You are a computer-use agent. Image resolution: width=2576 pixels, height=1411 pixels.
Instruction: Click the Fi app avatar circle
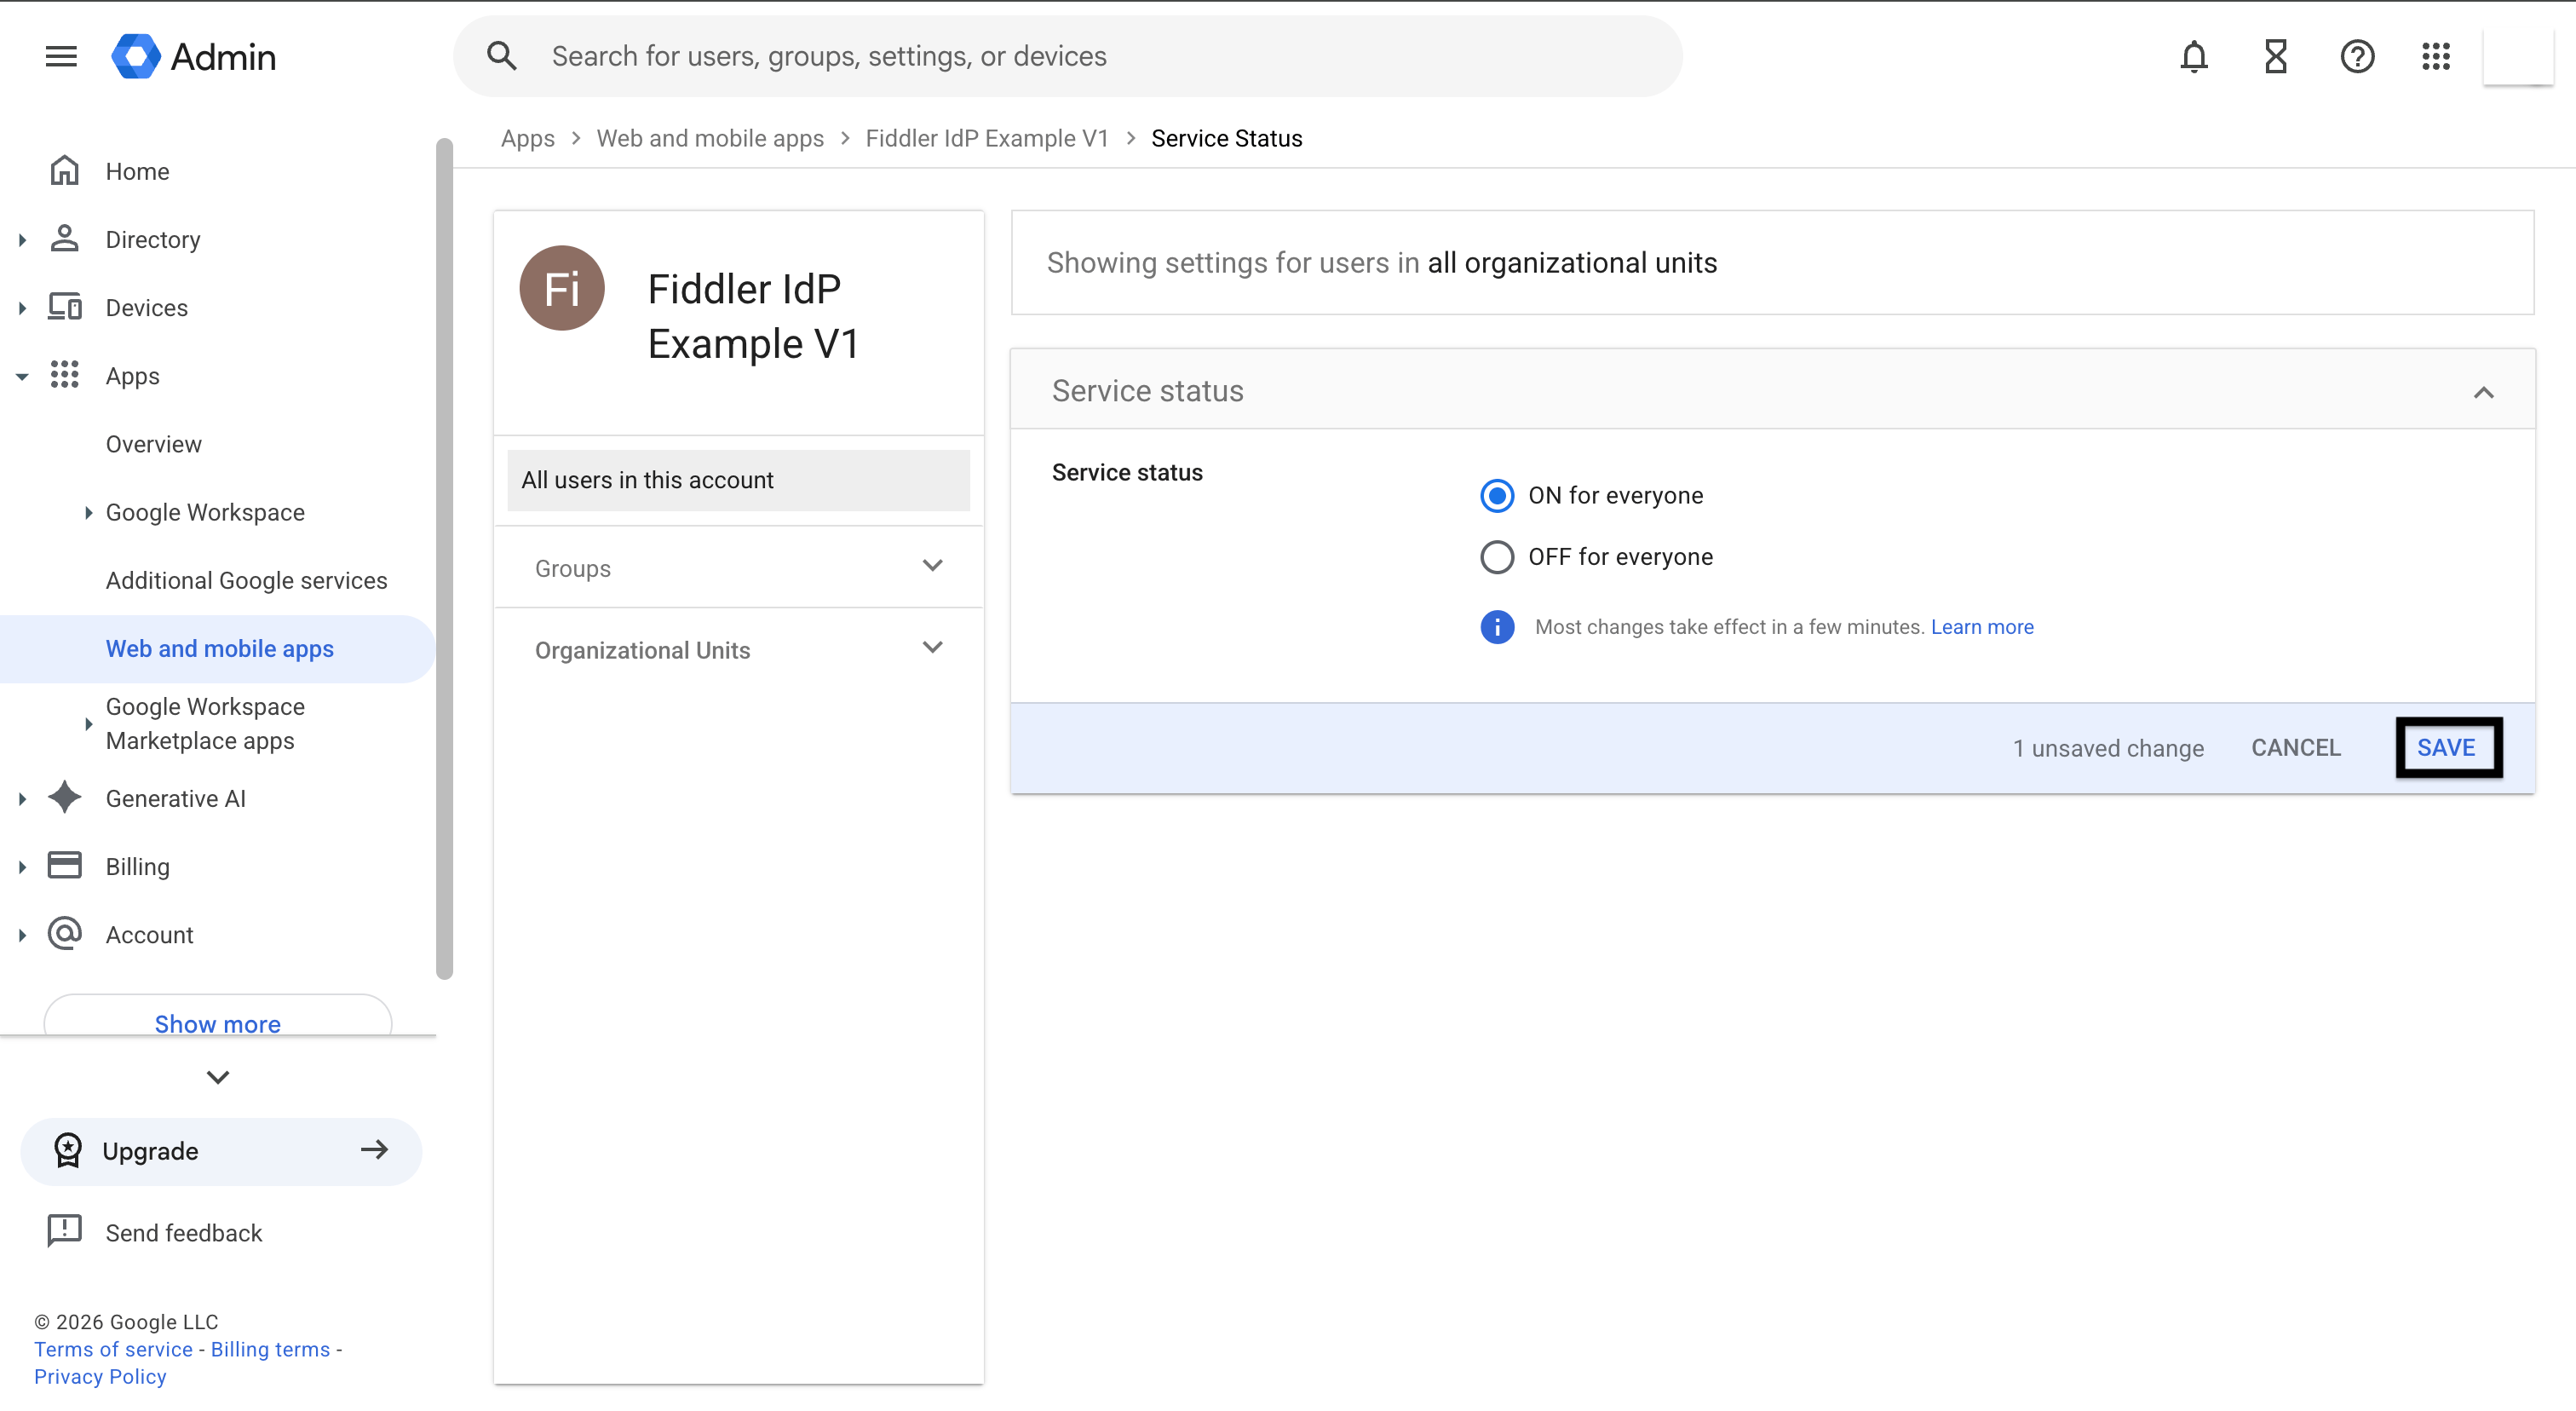pos(562,288)
